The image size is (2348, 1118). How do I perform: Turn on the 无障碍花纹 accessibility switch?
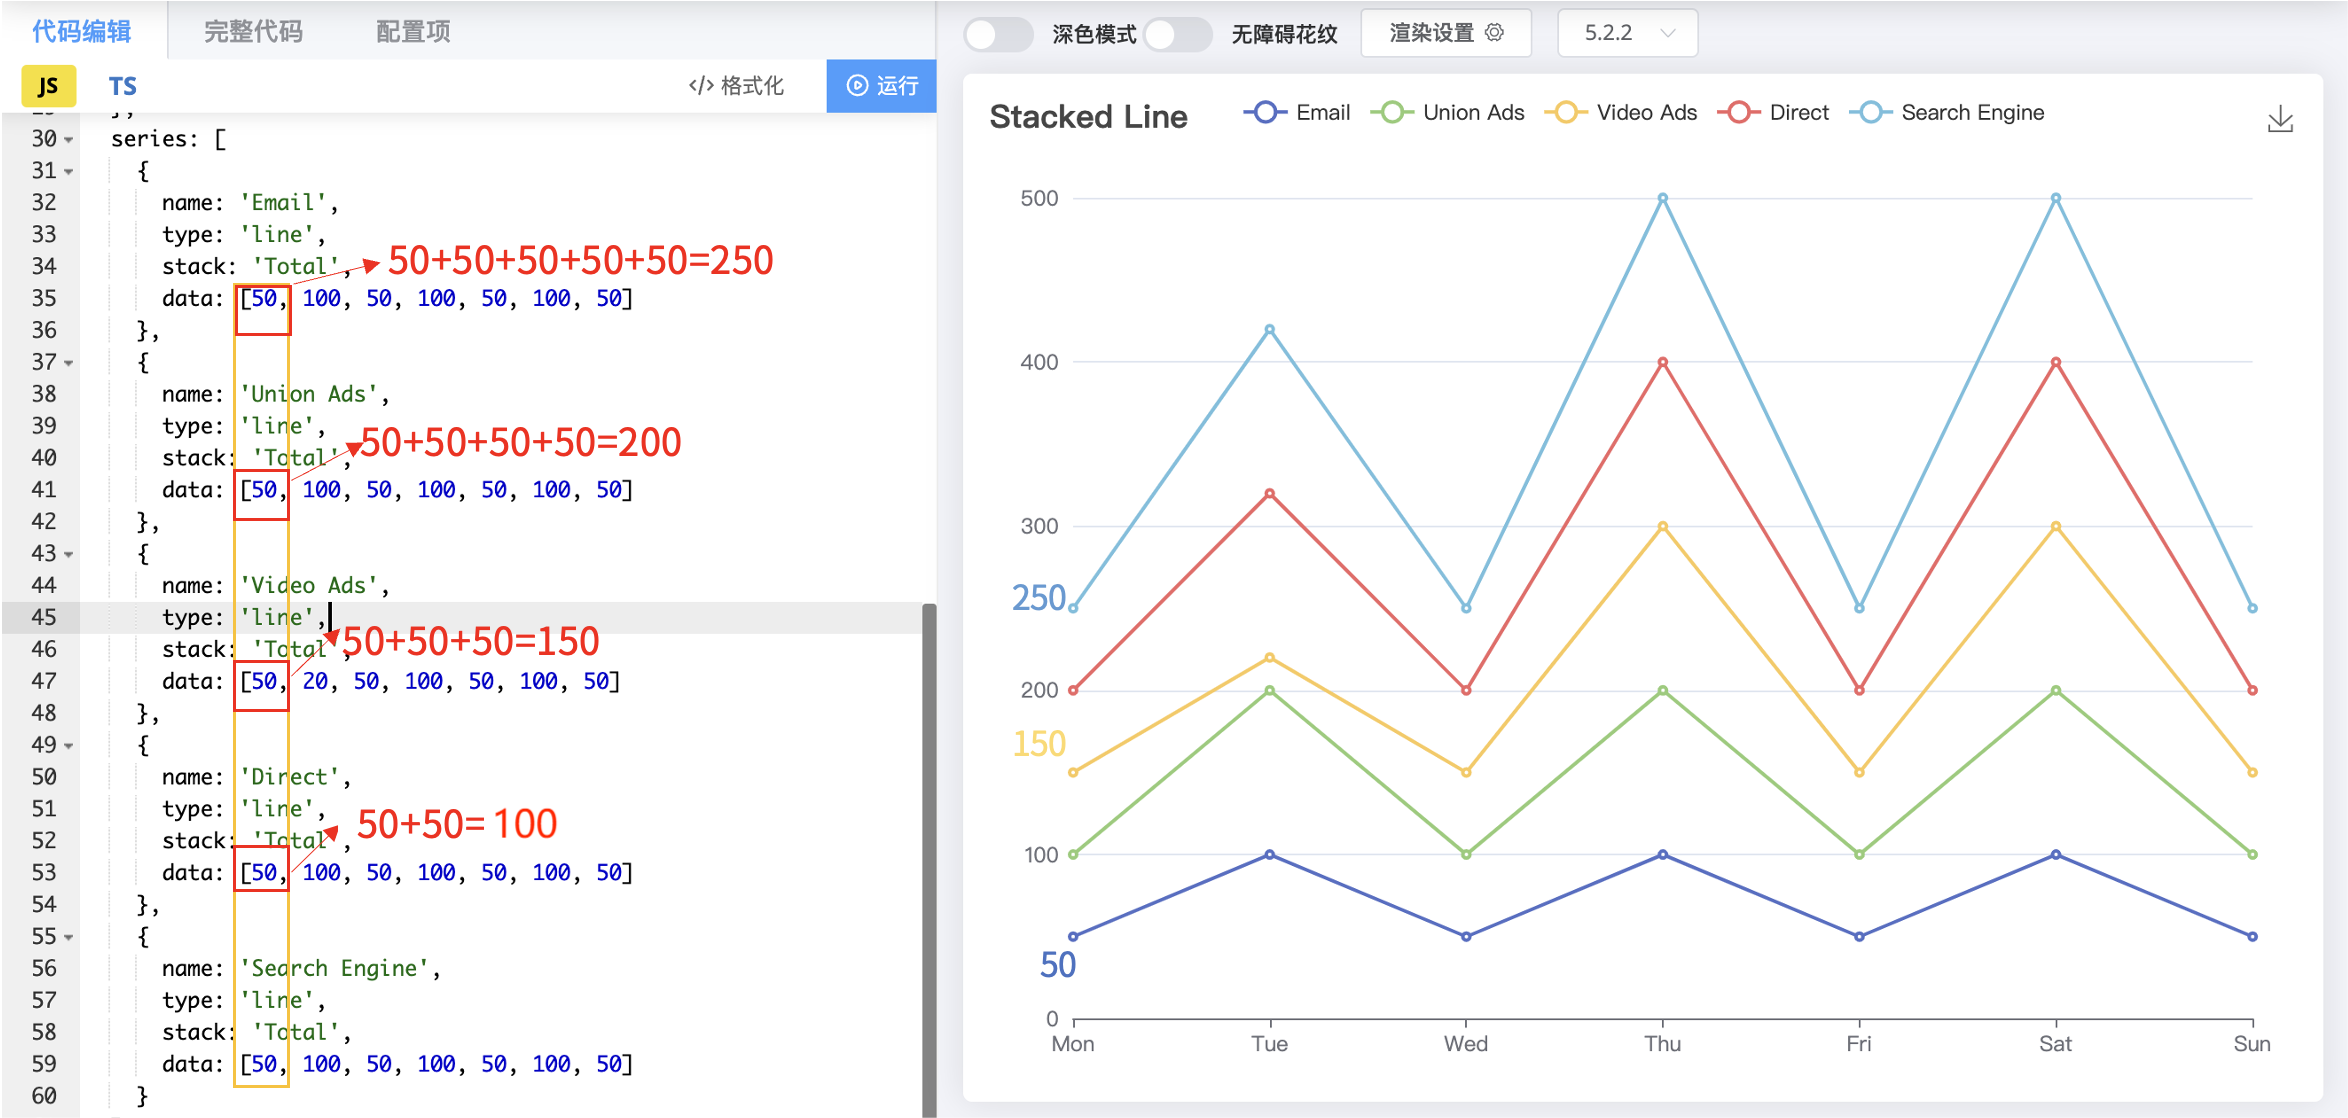point(1178,33)
